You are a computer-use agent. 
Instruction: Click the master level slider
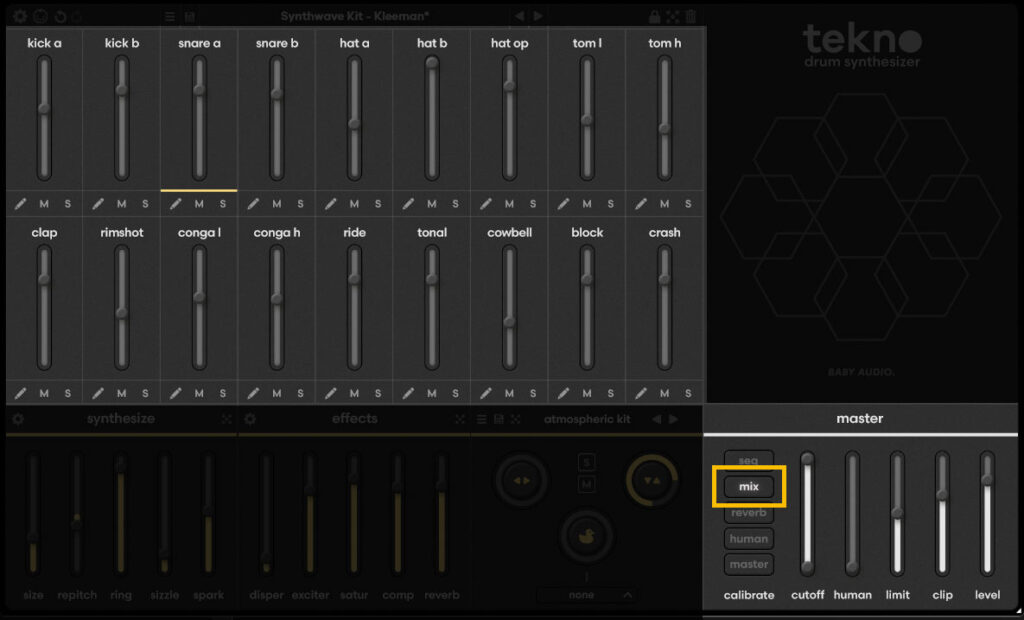coord(987,512)
